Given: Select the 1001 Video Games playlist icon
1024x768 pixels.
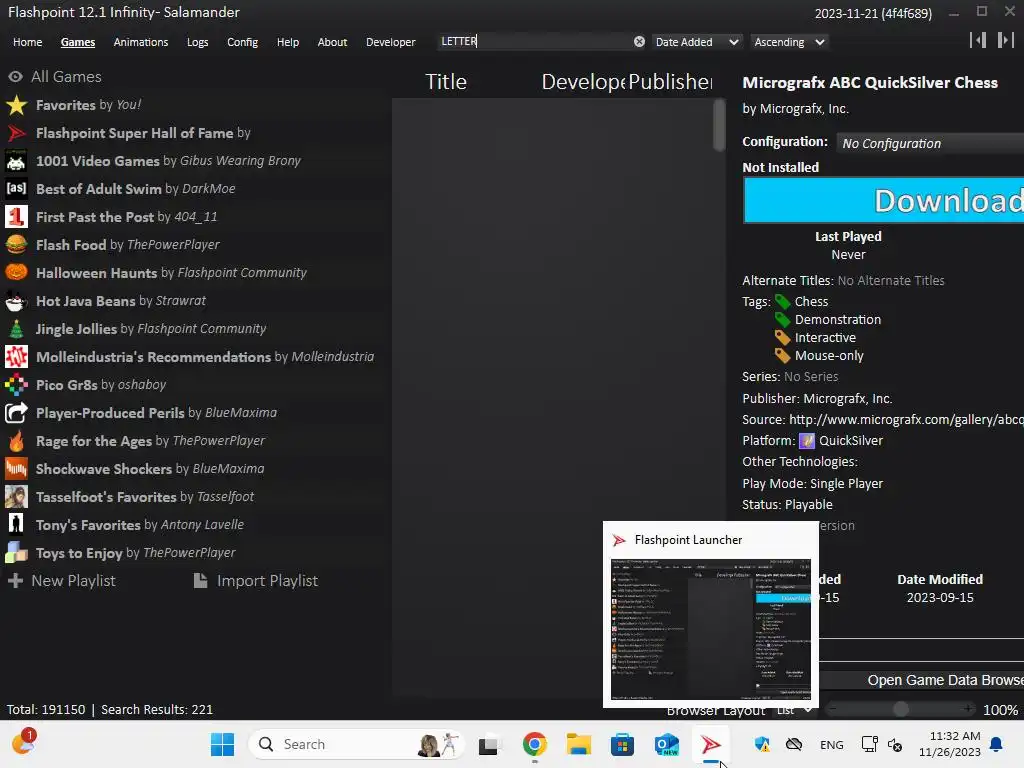Looking at the screenshot, I should pos(16,161).
